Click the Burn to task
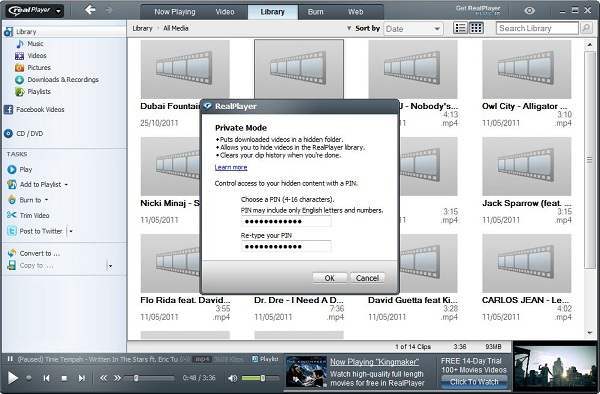Viewport: 600px width, 394px height. coord(30,200)
